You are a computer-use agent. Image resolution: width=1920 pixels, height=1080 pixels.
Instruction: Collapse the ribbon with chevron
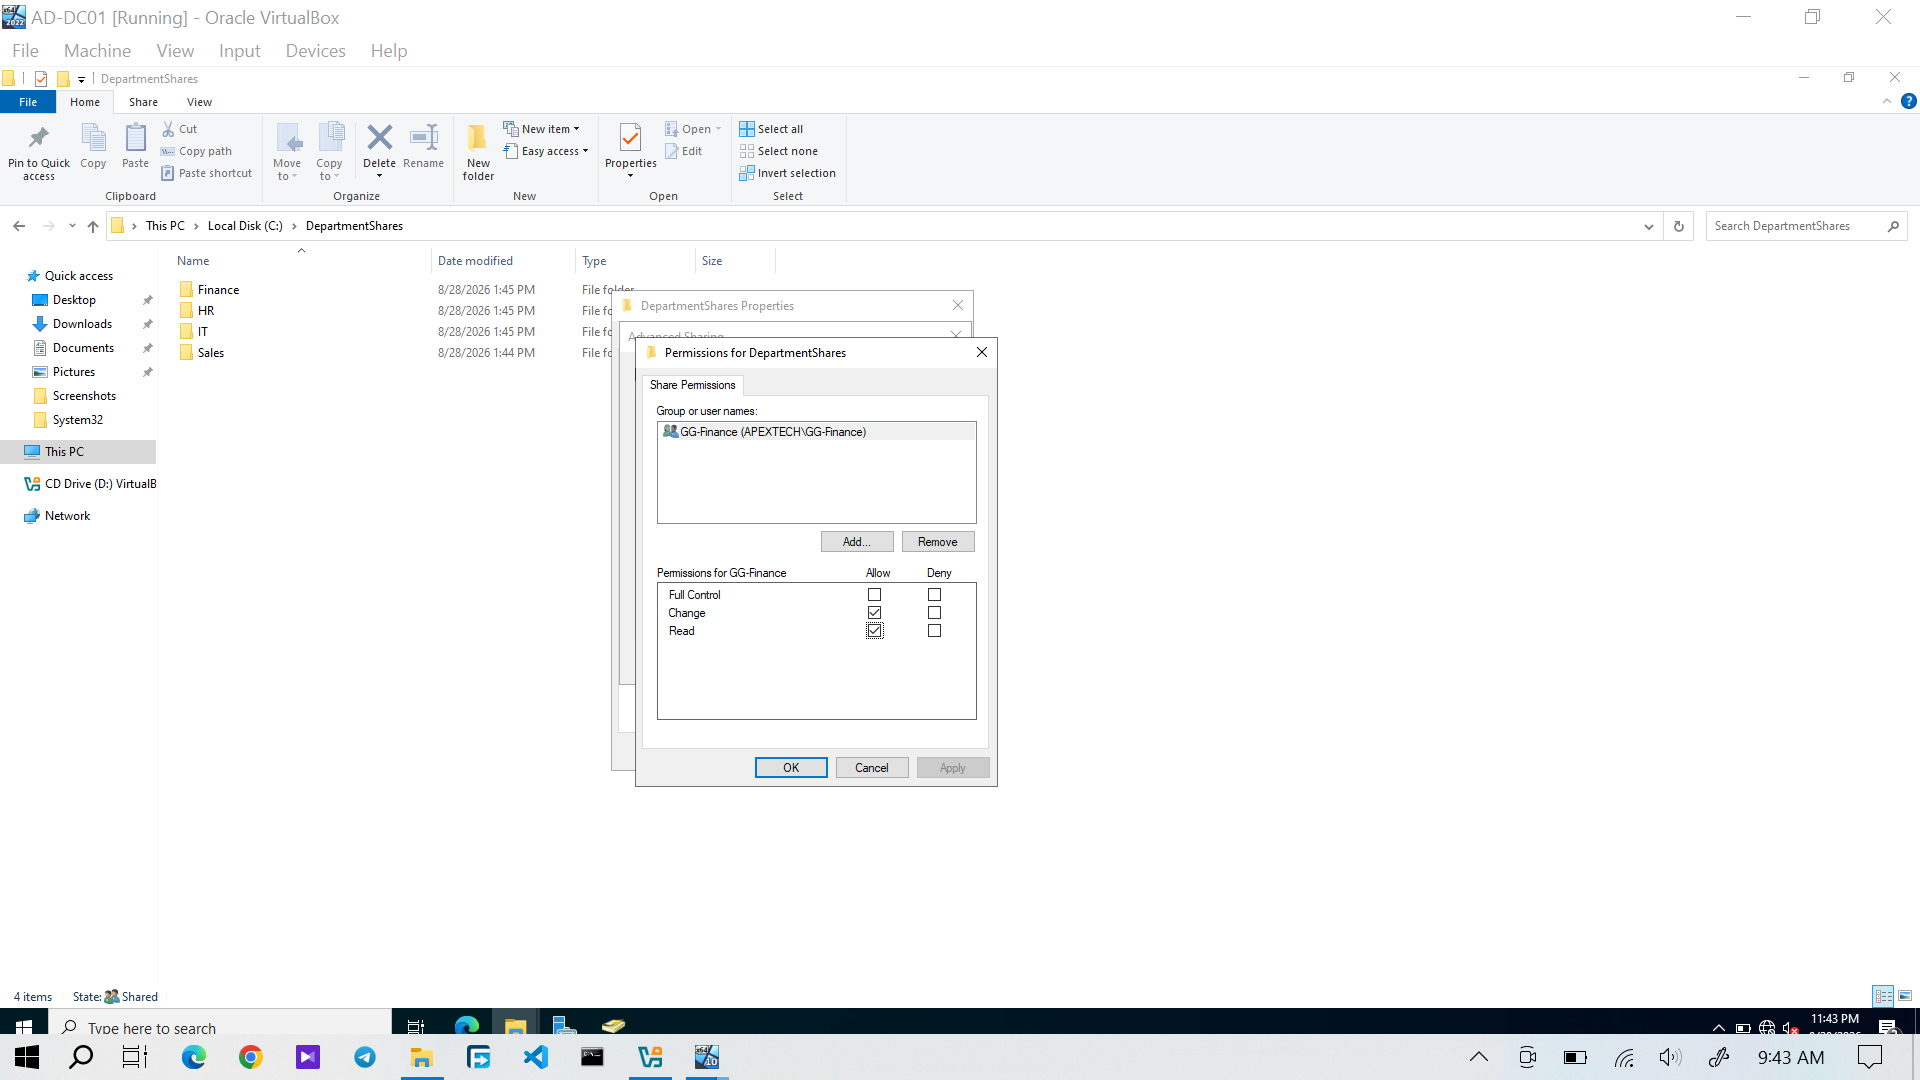tap(1887, 101)
